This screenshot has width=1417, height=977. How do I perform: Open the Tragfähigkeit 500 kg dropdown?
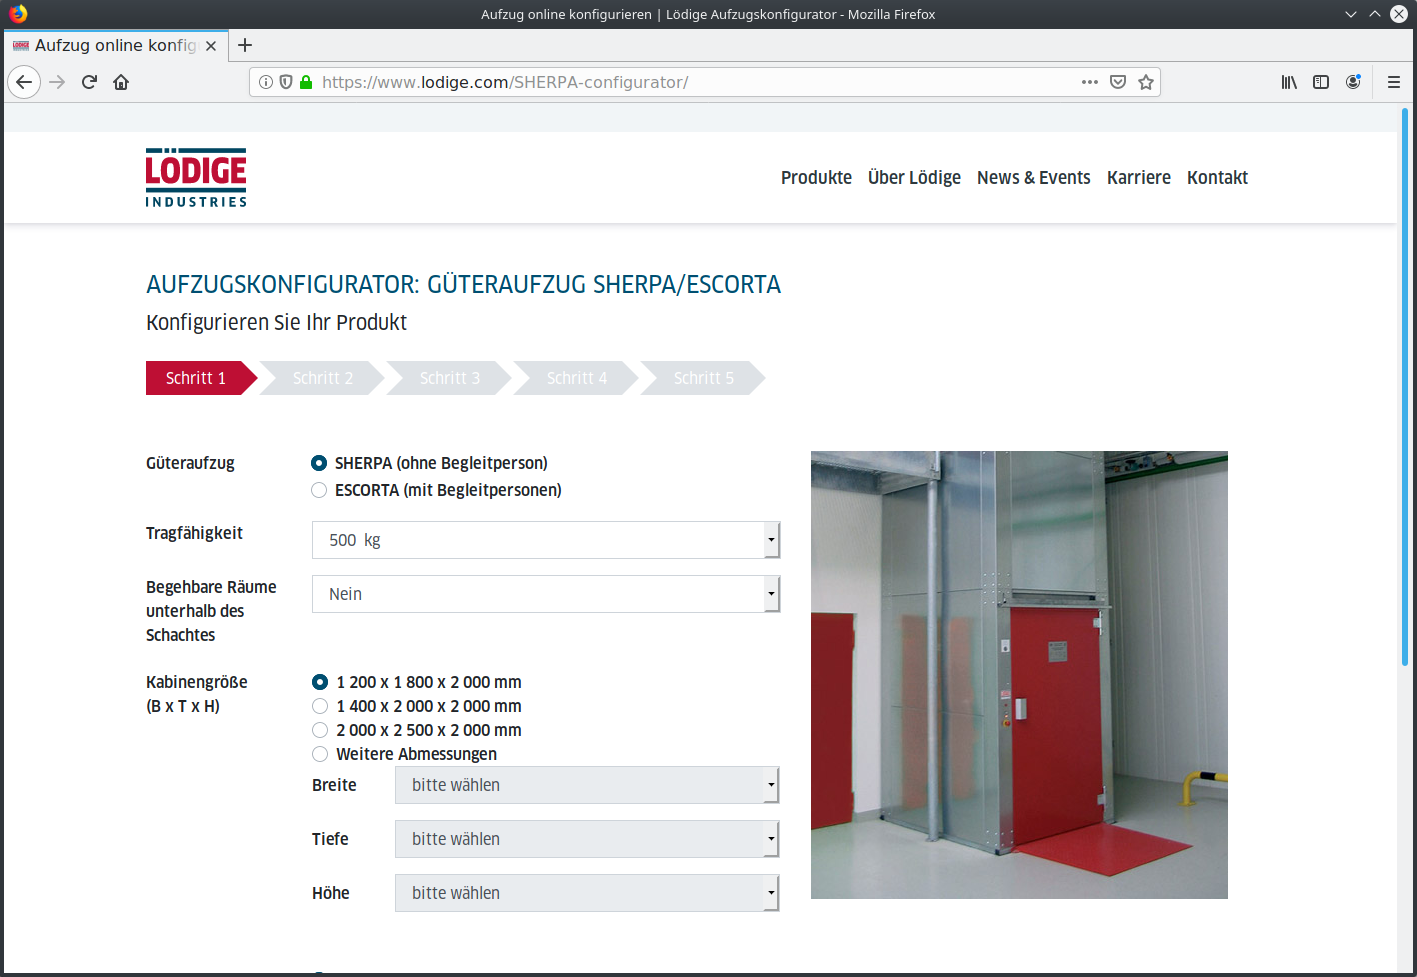(x=546, y=540)
